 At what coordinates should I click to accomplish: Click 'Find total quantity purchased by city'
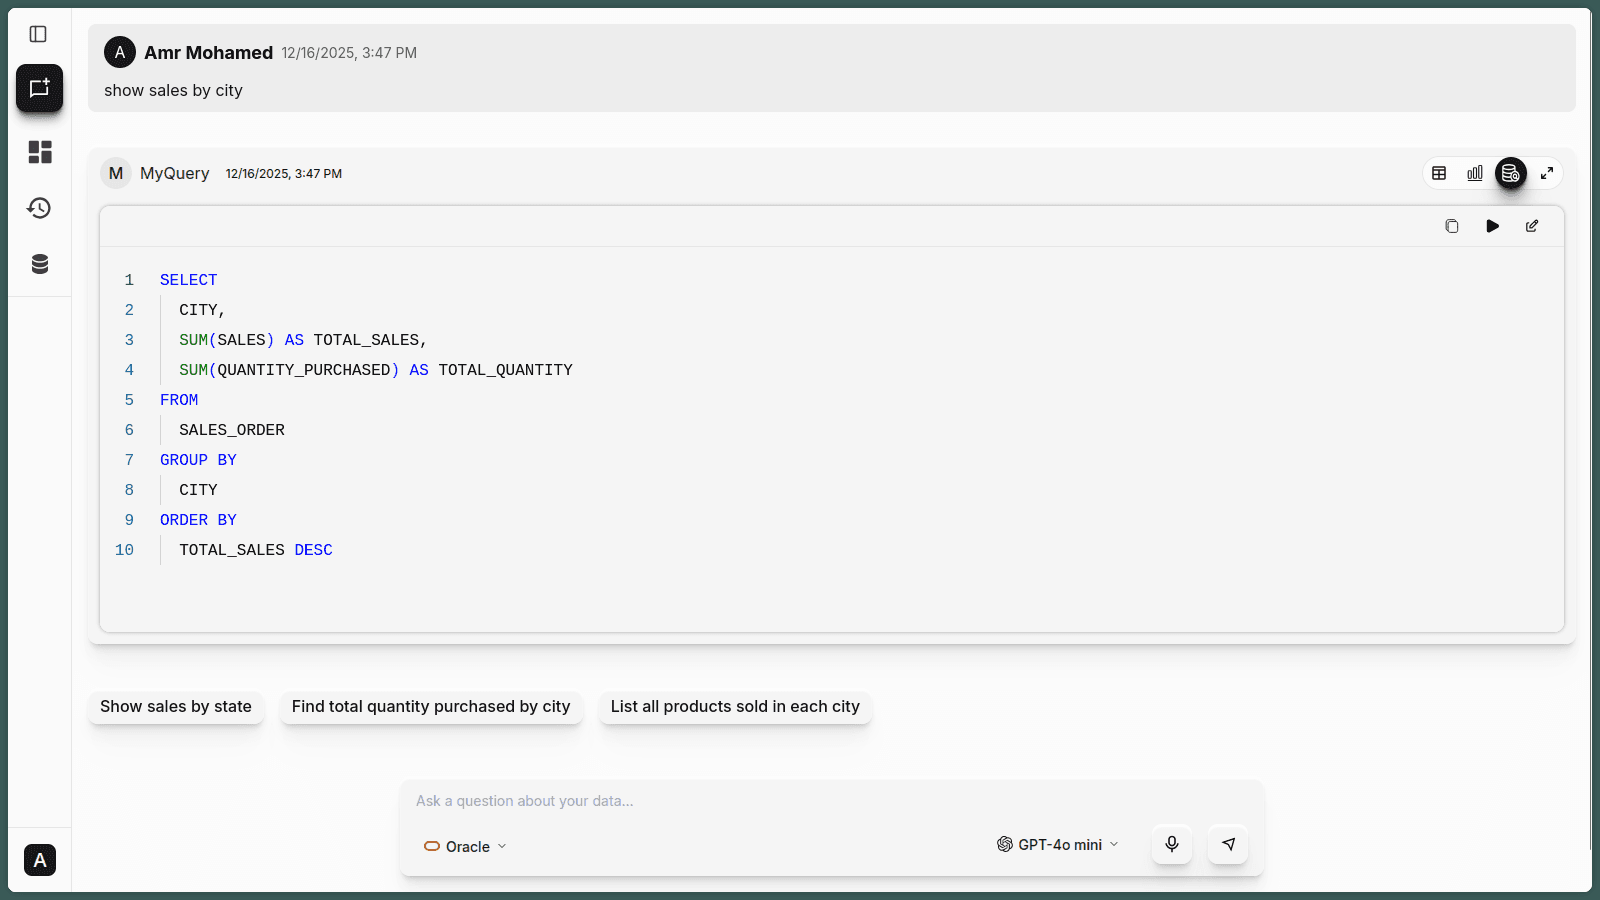[430, 707]
